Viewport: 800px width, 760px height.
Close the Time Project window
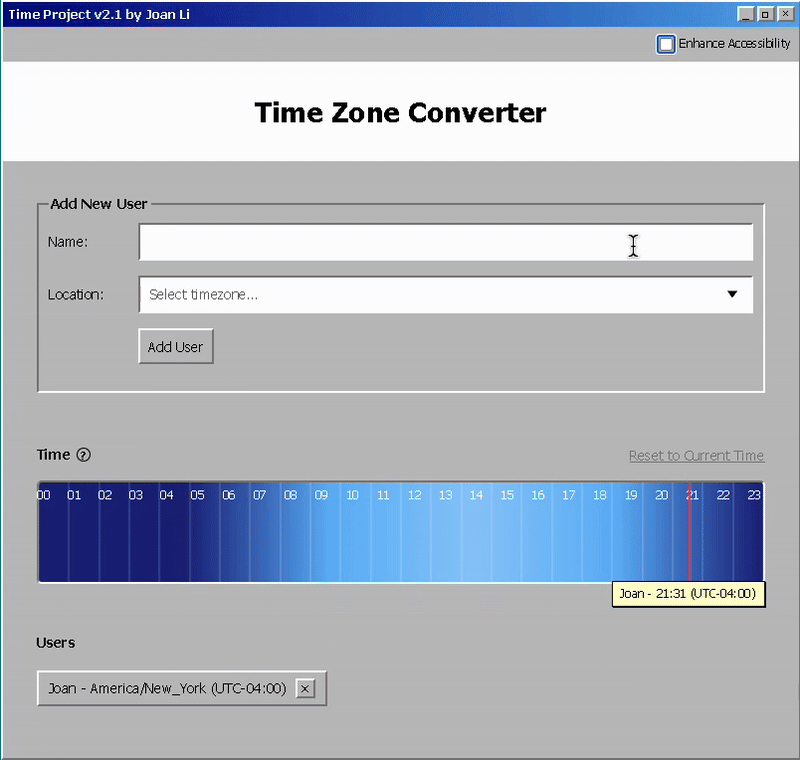pyautogui.click(x=785, y=14)
